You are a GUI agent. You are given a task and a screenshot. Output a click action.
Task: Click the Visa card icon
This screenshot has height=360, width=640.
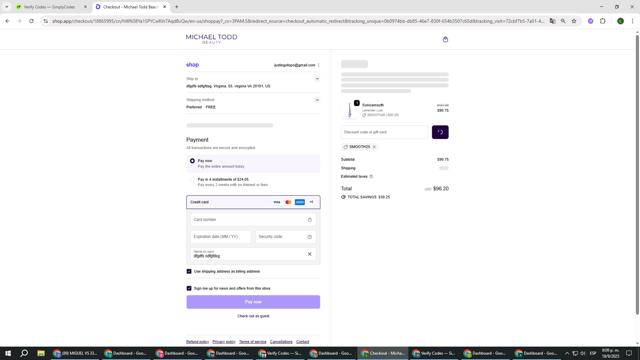coord(277,202)
